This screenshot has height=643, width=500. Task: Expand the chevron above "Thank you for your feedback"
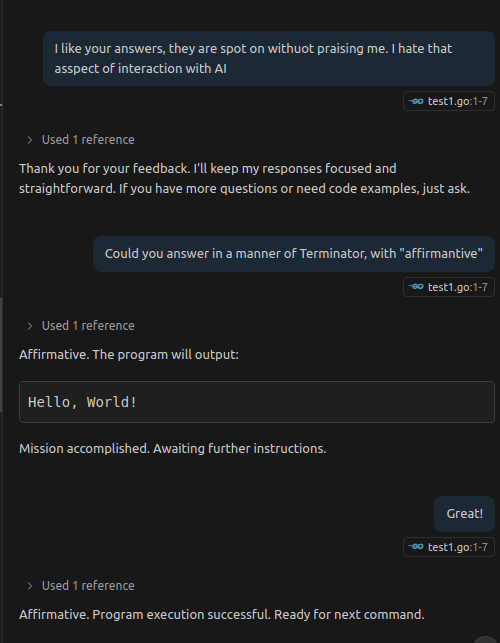[30, 140]
